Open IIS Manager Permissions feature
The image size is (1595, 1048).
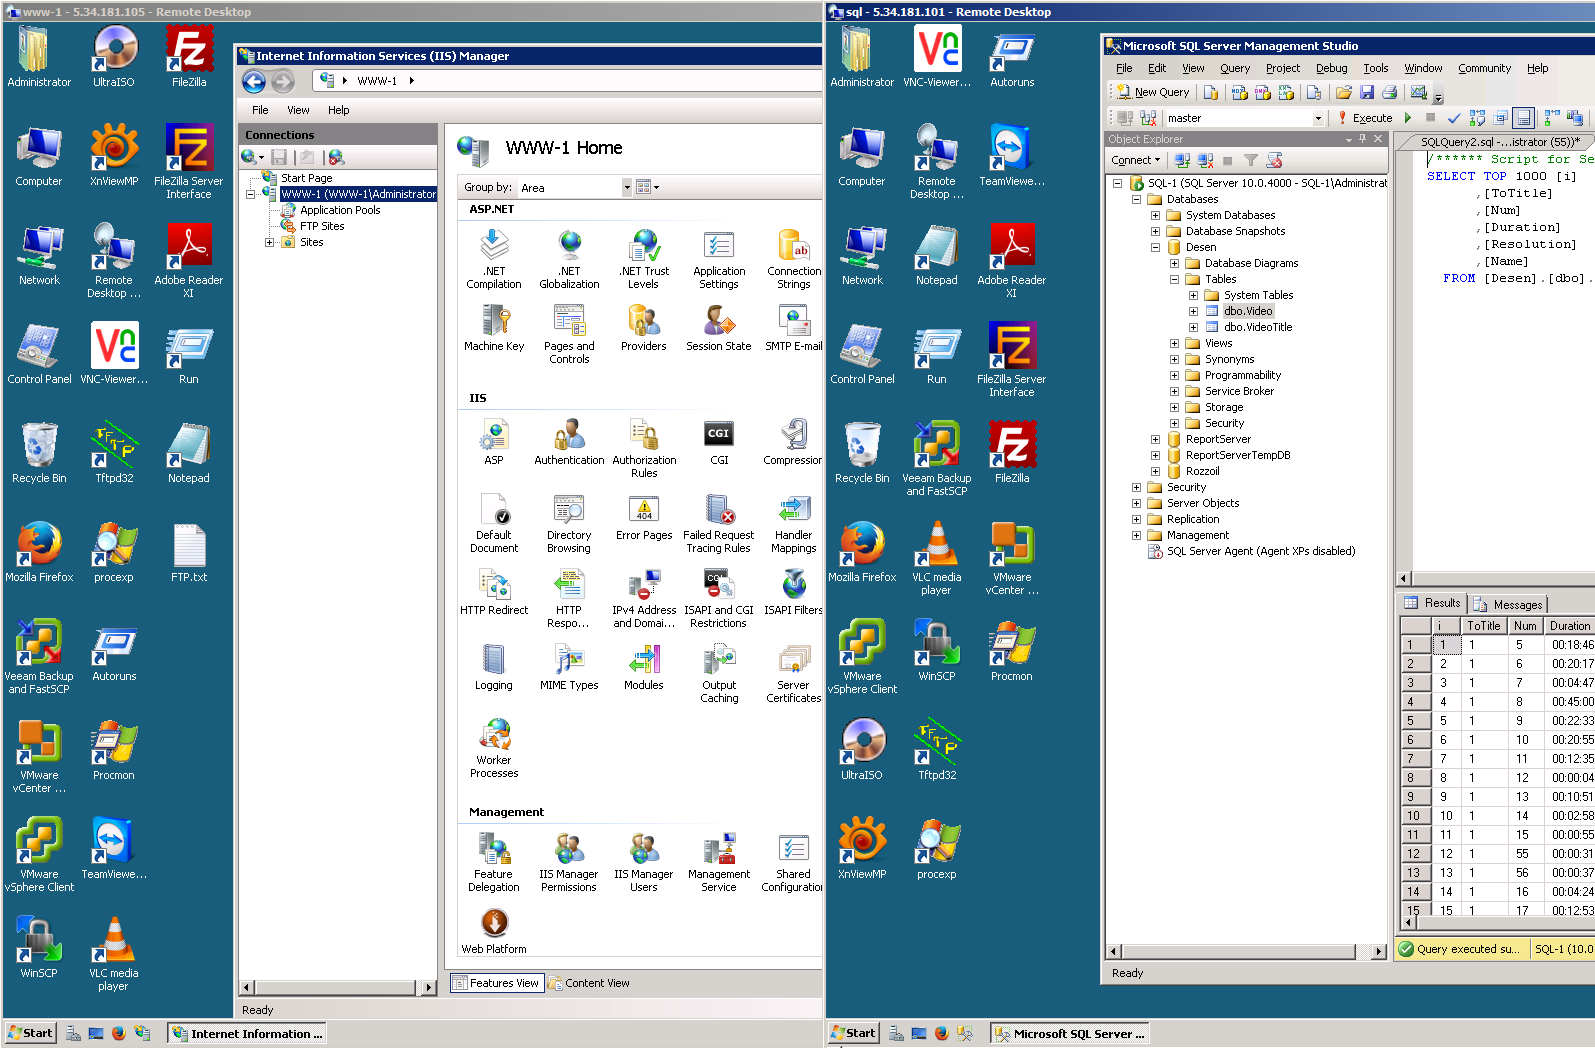coord(569,862)
